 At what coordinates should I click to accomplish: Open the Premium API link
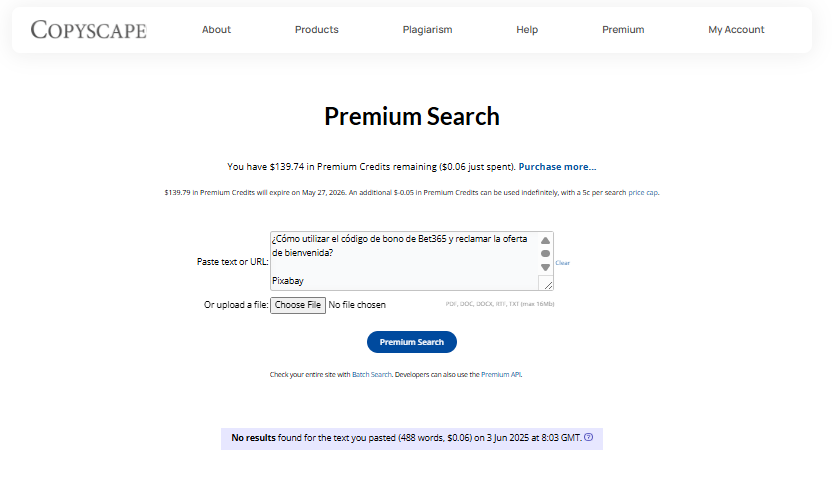coord(501,374)
